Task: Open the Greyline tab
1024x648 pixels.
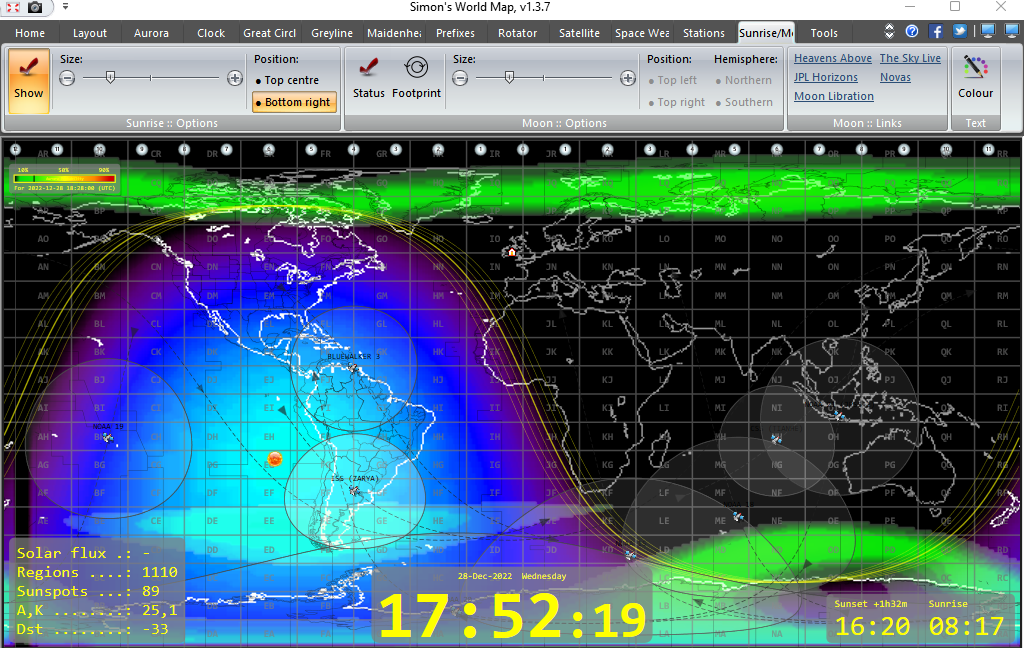Action: [331, 33]
